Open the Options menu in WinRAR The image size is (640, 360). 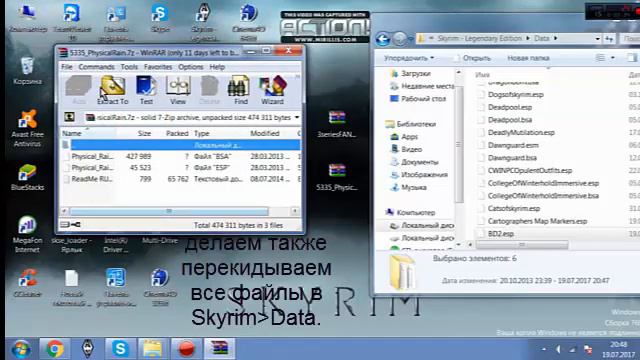pyautogui.click(x=191, y=67)
